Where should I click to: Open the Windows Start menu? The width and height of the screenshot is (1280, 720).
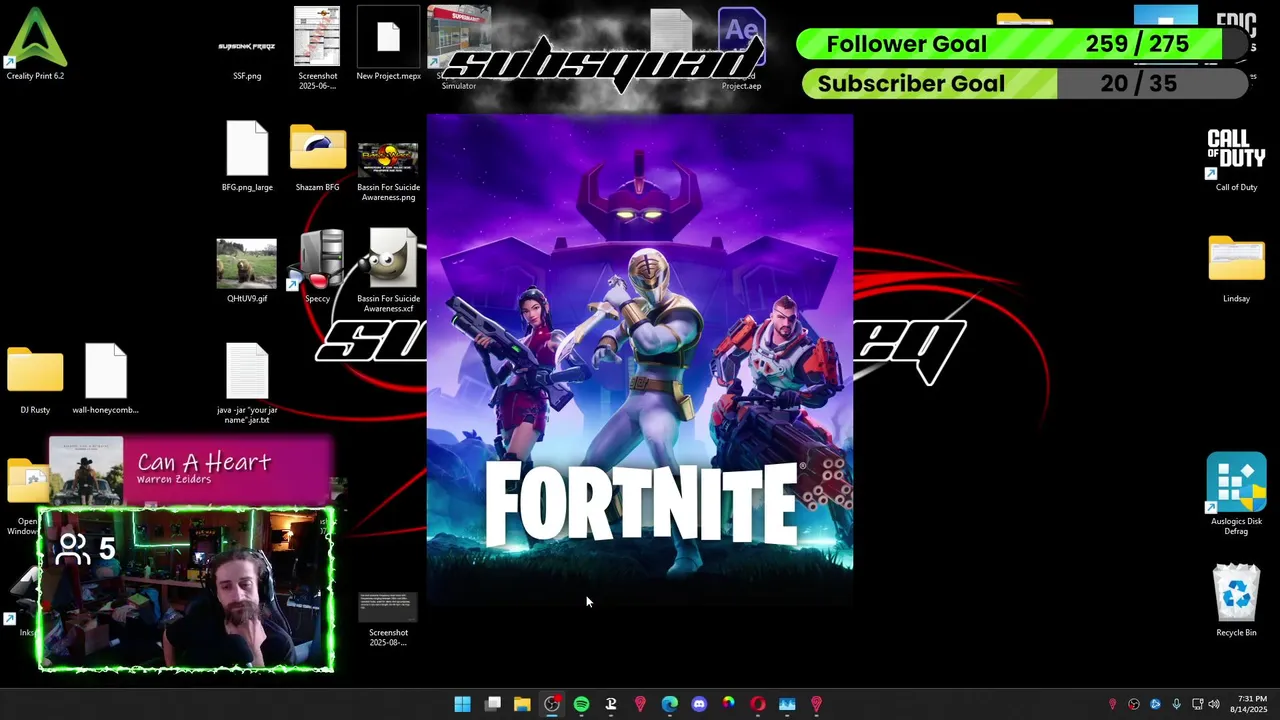tap(462, 704)
